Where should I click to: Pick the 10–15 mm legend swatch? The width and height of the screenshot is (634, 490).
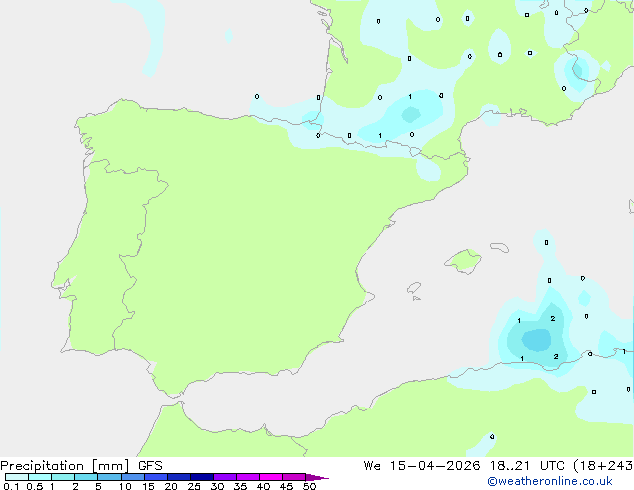click(x=132, y=477)
